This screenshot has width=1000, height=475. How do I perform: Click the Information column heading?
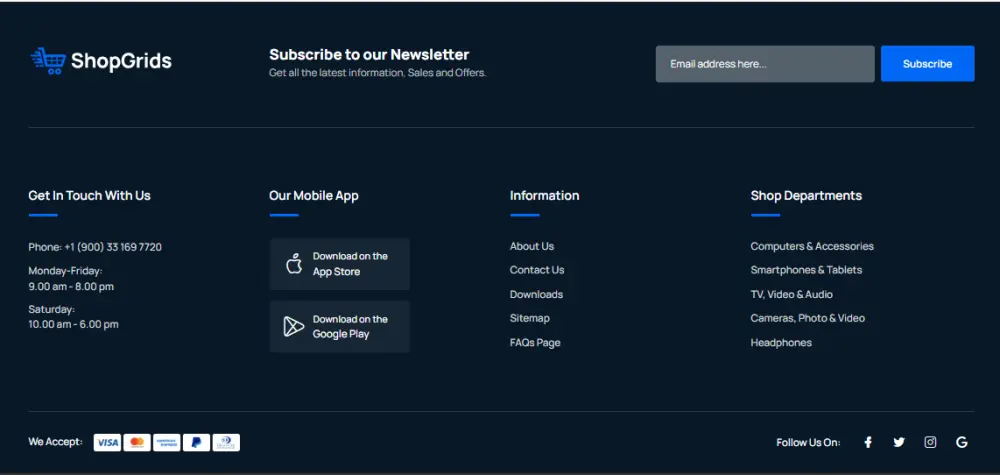tap(545, 195)
